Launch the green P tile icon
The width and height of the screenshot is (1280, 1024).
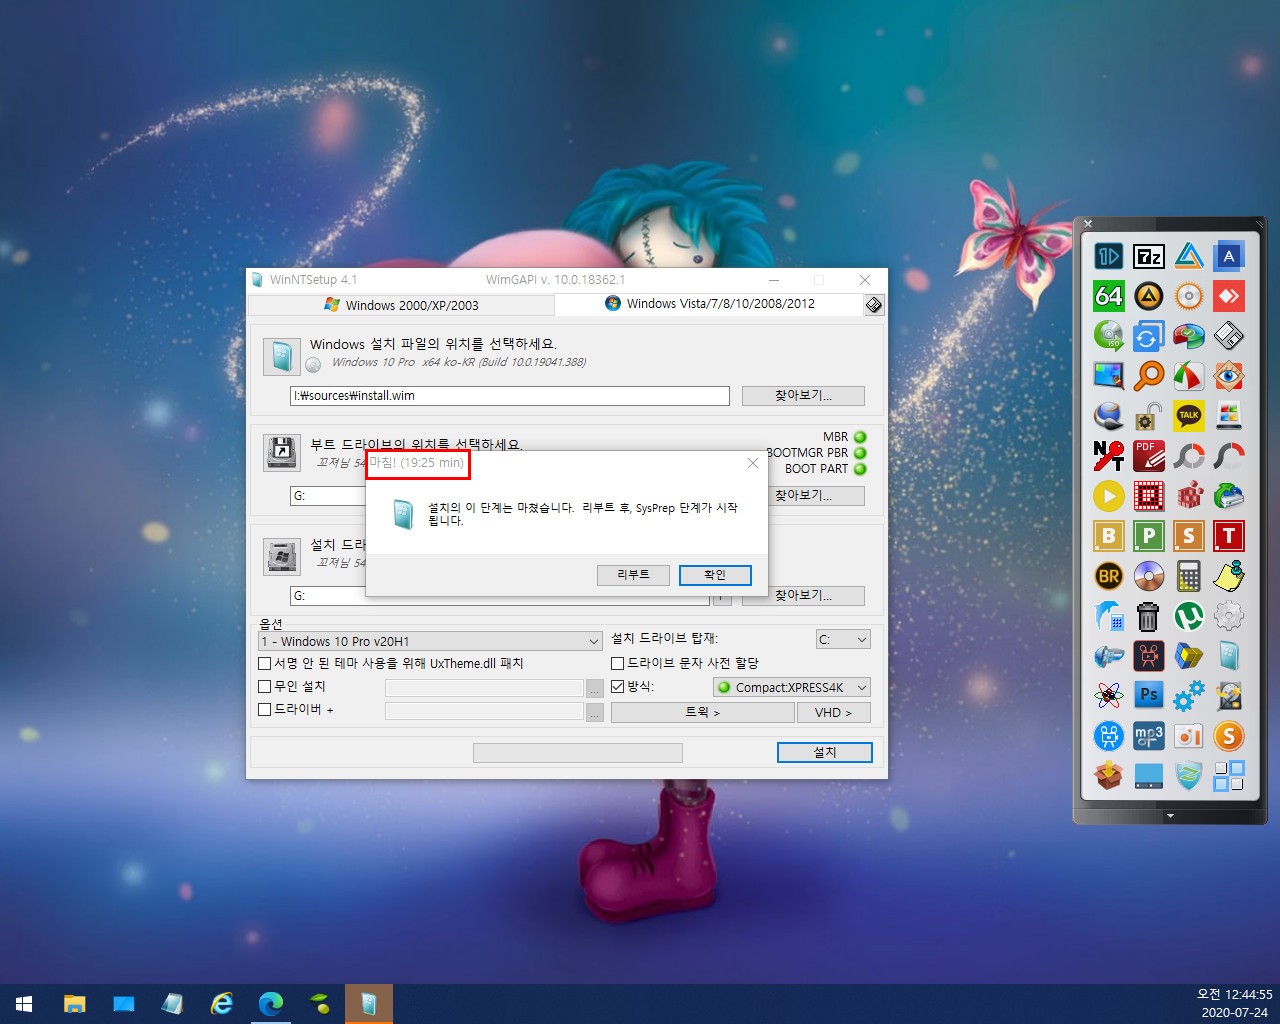click(x=1148, y=536)
